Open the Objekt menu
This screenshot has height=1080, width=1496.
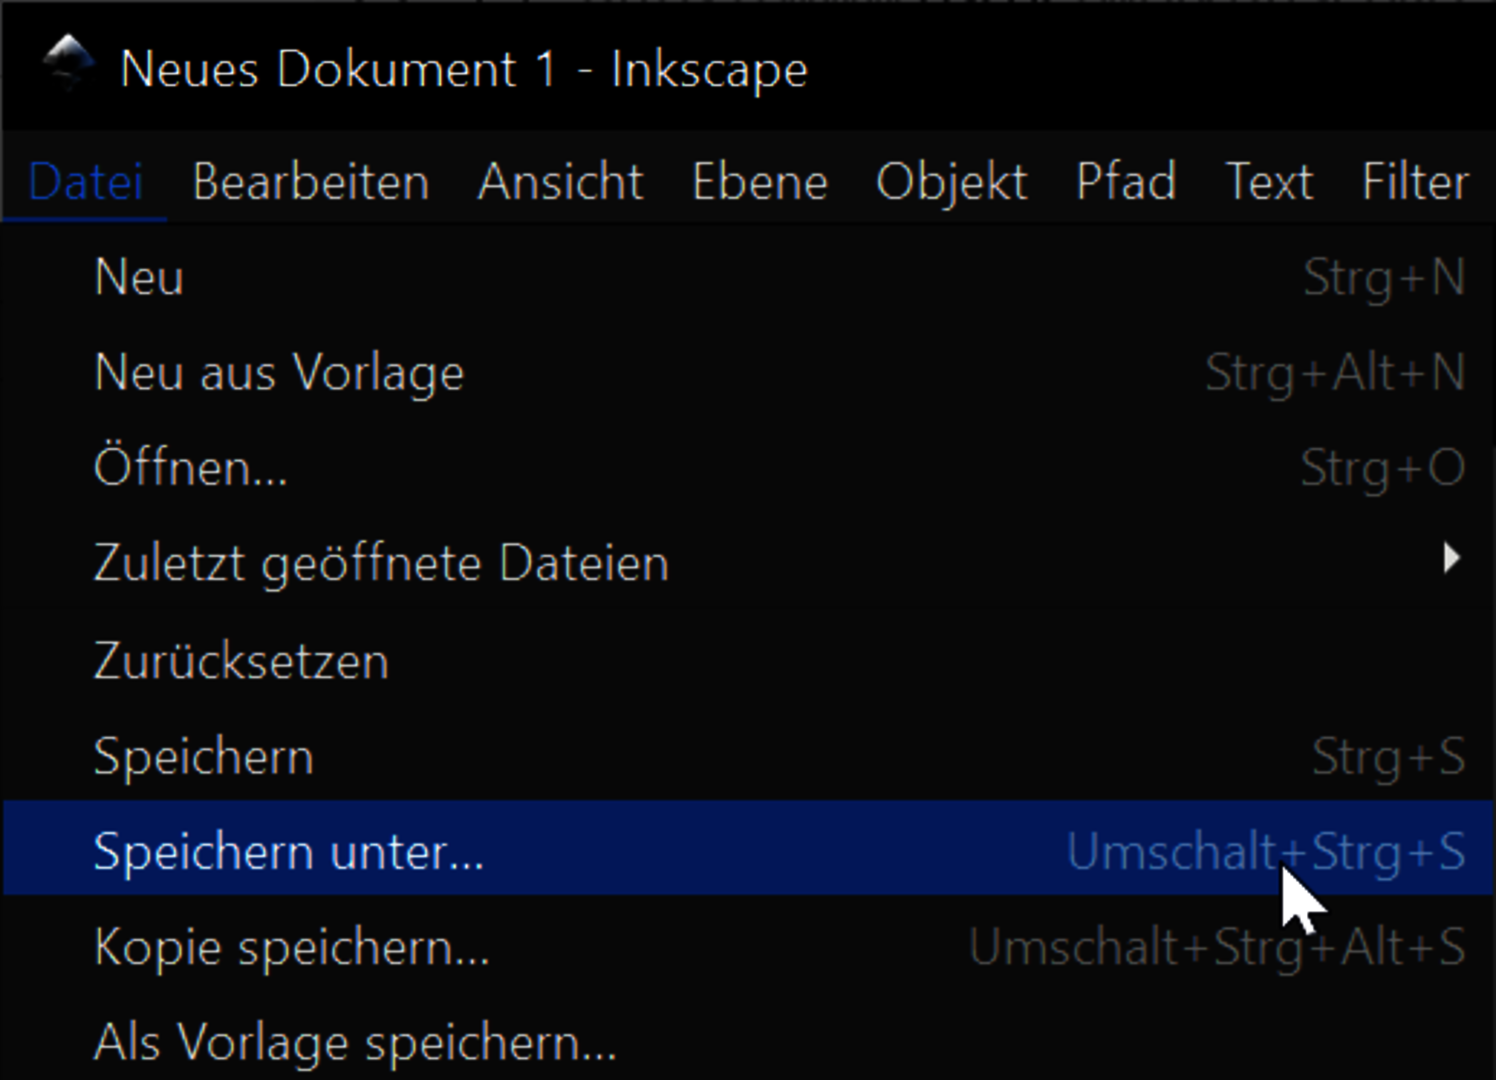(x=951, y=182)
